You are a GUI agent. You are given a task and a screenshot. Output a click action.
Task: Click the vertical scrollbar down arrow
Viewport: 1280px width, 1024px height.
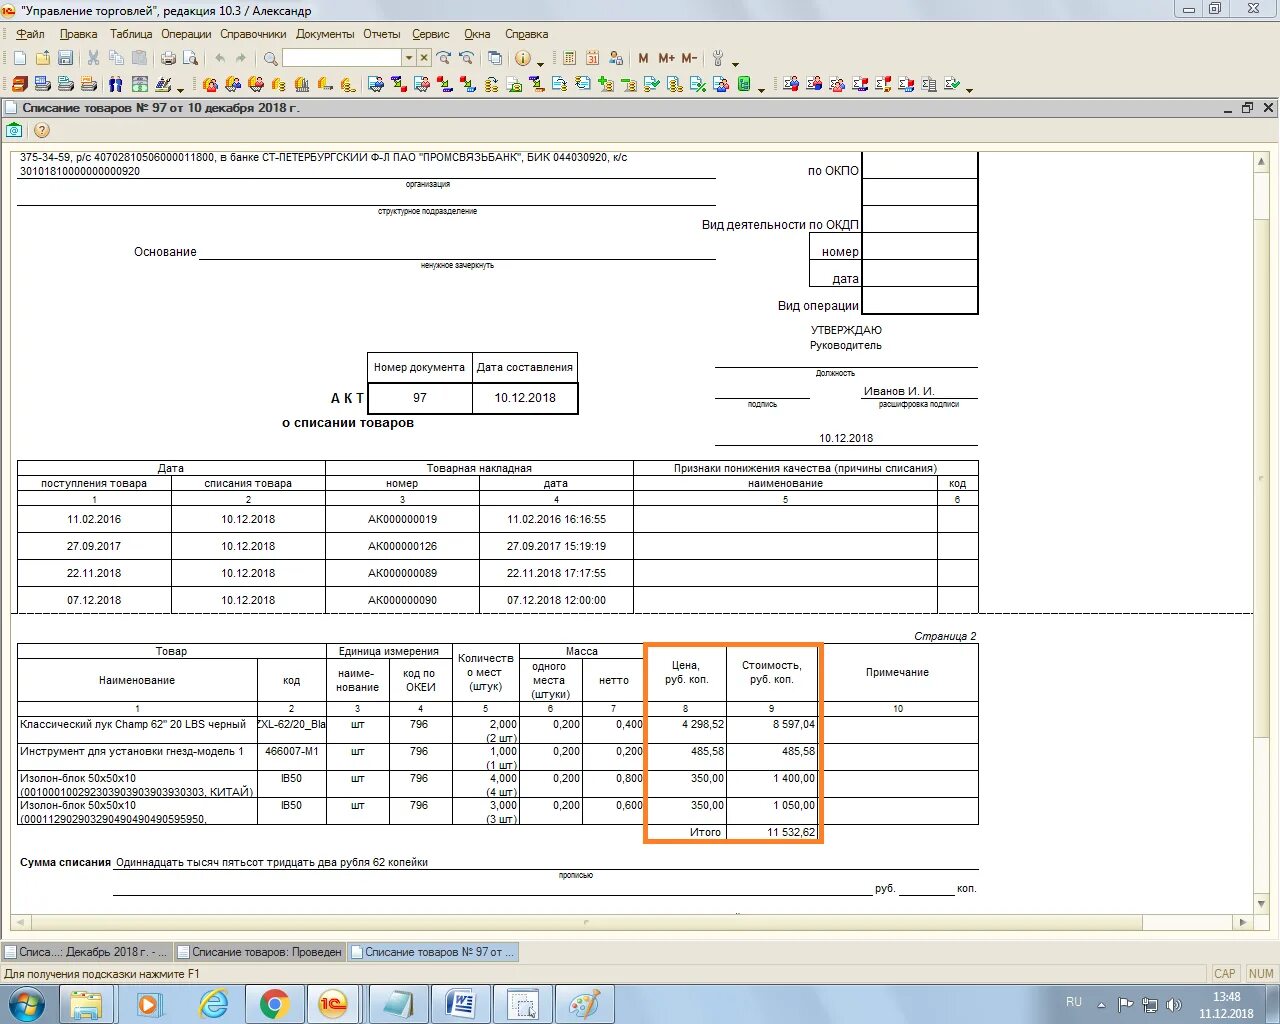tap(1261, 903)
